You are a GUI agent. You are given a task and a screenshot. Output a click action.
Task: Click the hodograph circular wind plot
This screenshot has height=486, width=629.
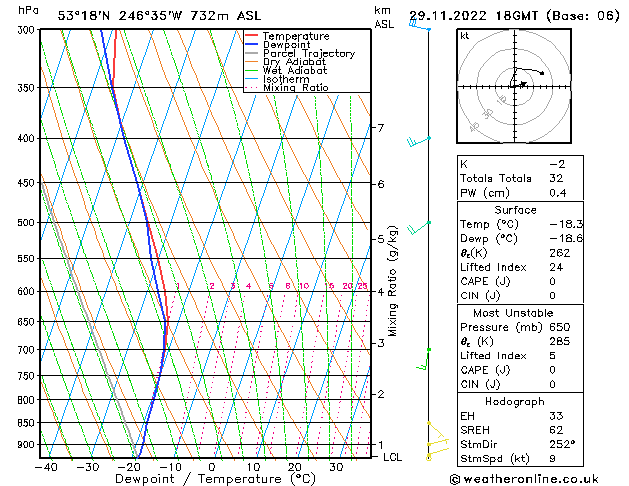518,85
